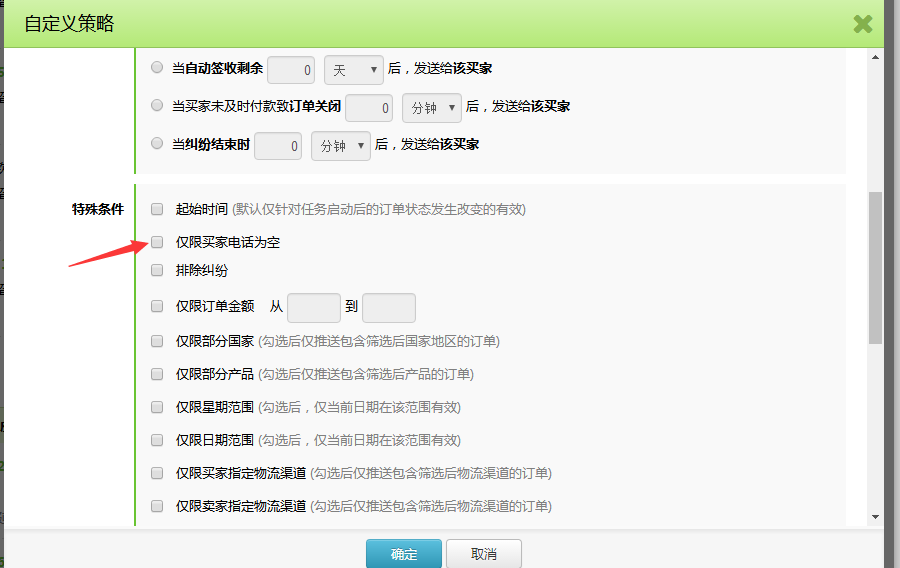Check the 仅限部分国家 option

(x=157, y=341)
